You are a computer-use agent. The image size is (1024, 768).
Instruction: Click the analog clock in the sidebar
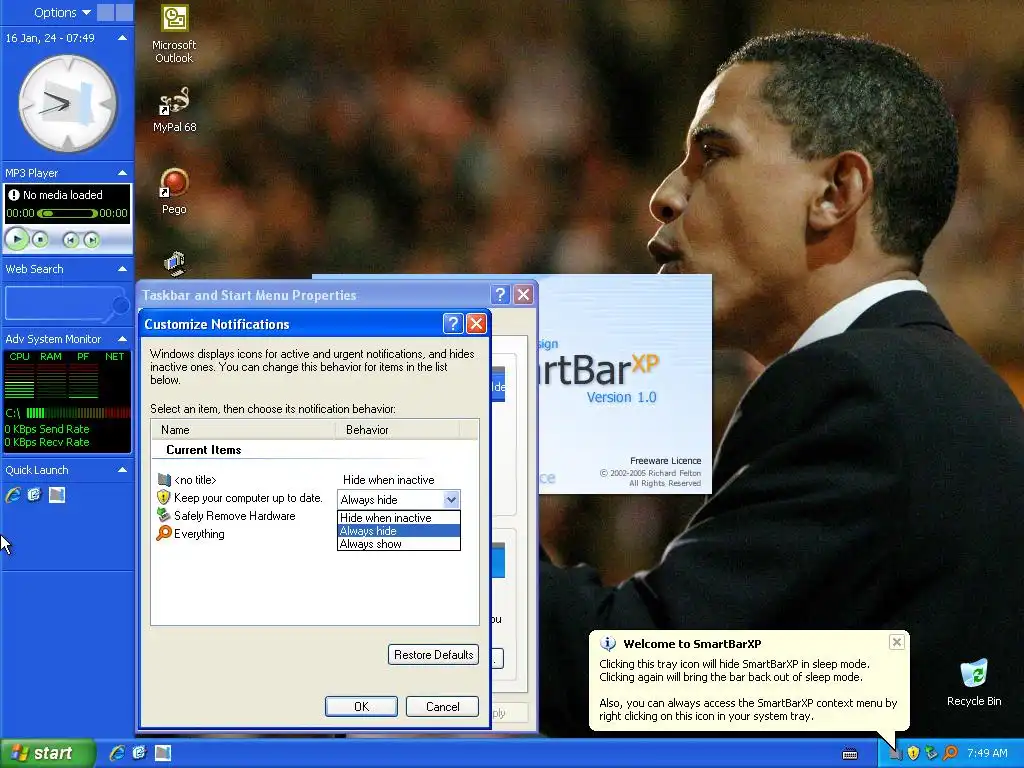click(68, 103)
